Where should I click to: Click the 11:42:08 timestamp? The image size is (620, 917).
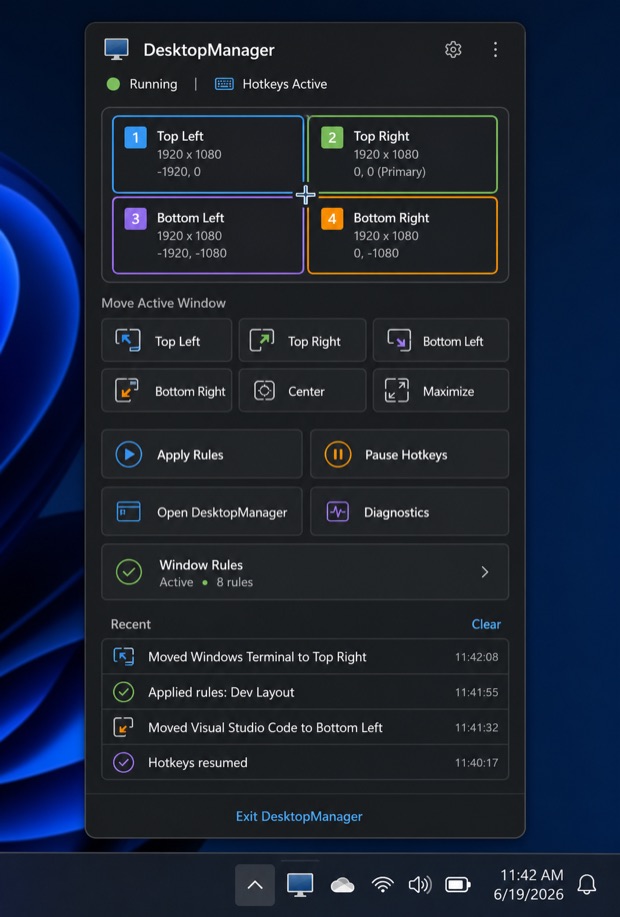(x=477, y=657)
